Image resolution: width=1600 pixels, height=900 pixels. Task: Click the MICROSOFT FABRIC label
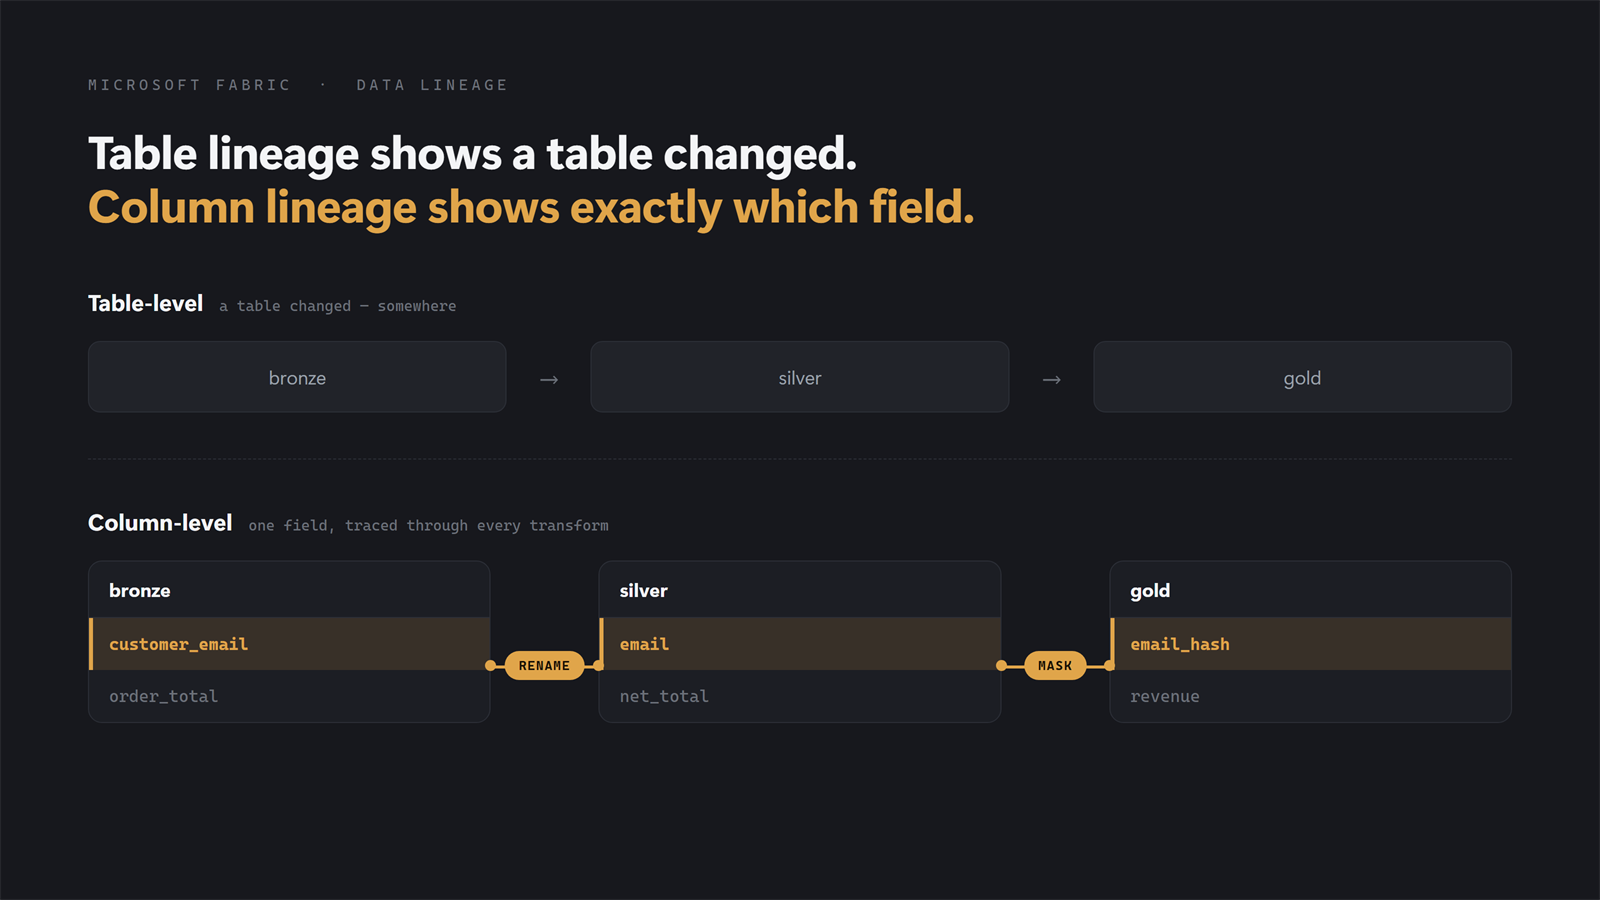189,85
